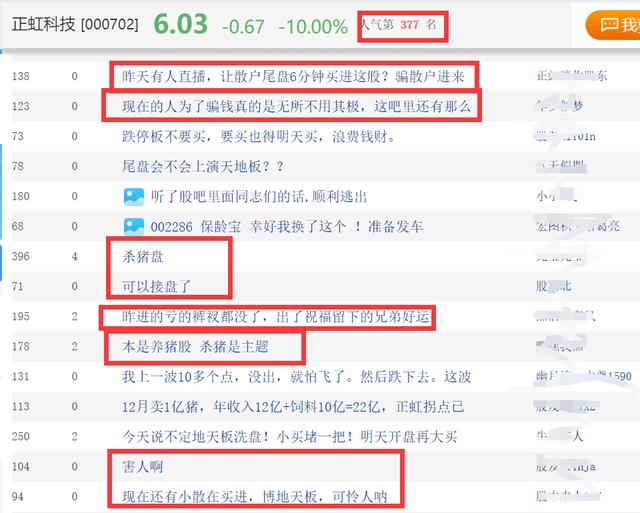Image resolution: width=640 pixels, height=513 pixels.
Task: Open post 现在还有小散在买进，博地天板
Action: pyautogui.click(x=254, y=497)
